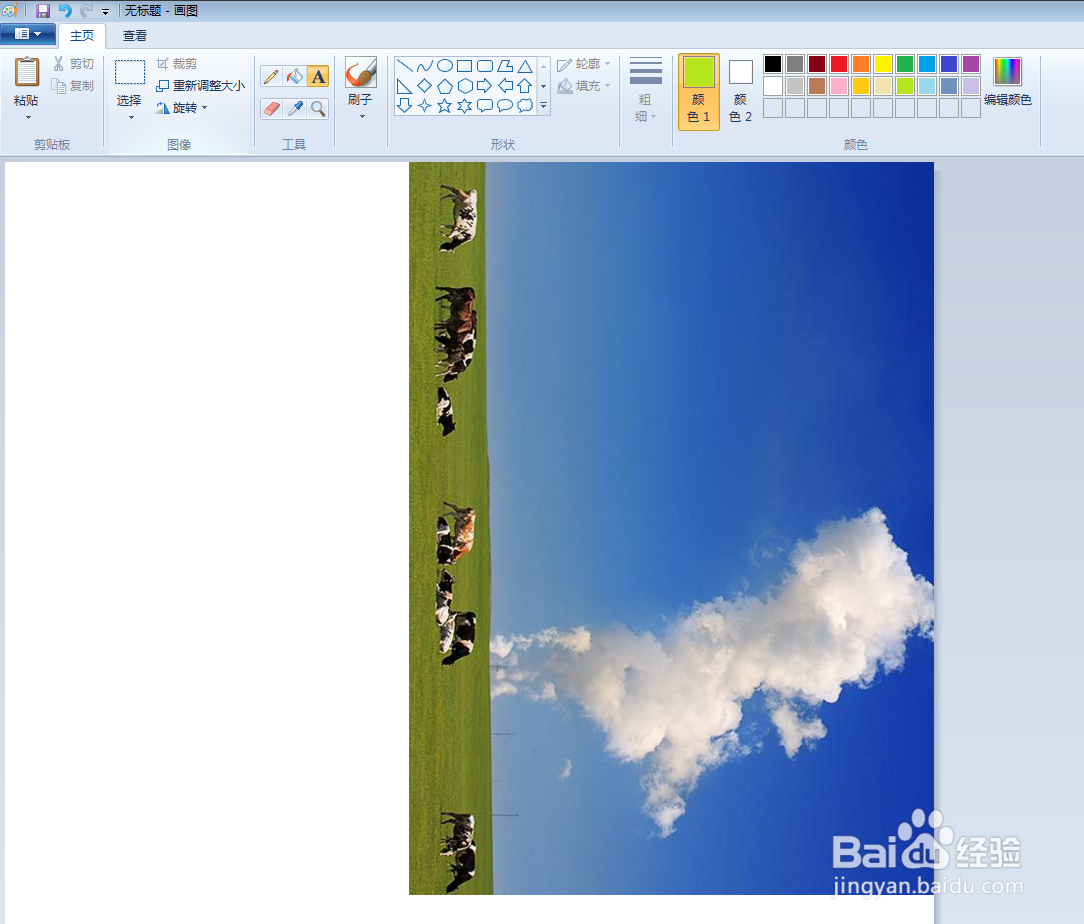1084x924 pixels.
Task: Switch to the Home (主页) tab
Action: pos(82,35)
